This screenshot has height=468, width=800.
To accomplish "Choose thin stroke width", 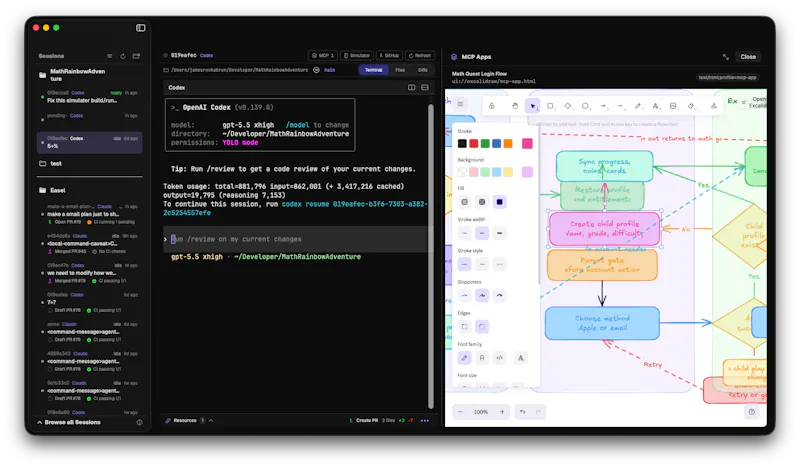I will pos(464,233).
